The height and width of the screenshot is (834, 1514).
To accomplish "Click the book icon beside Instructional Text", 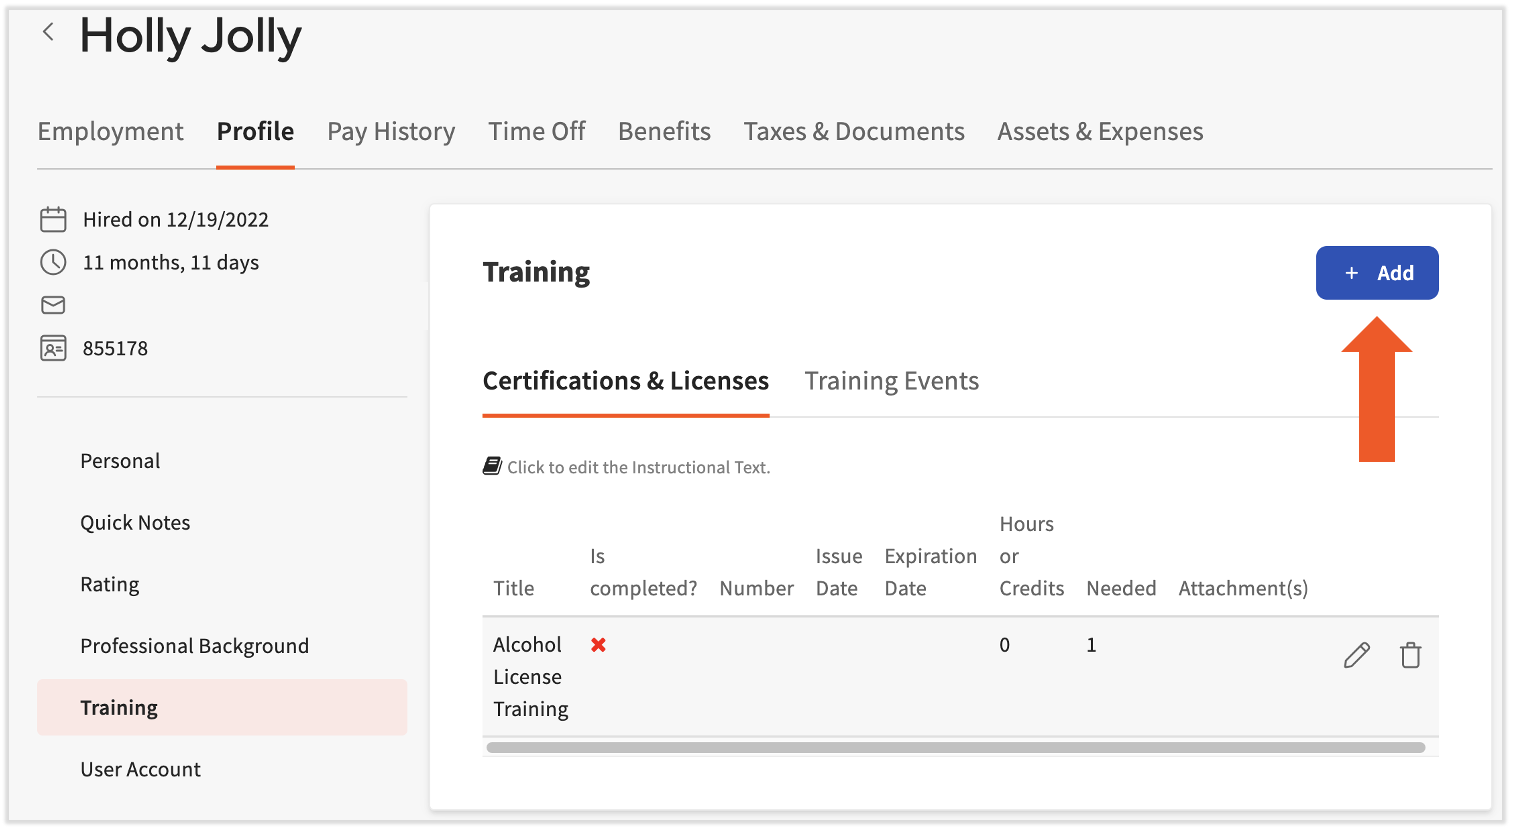I will tap(492, 466).
